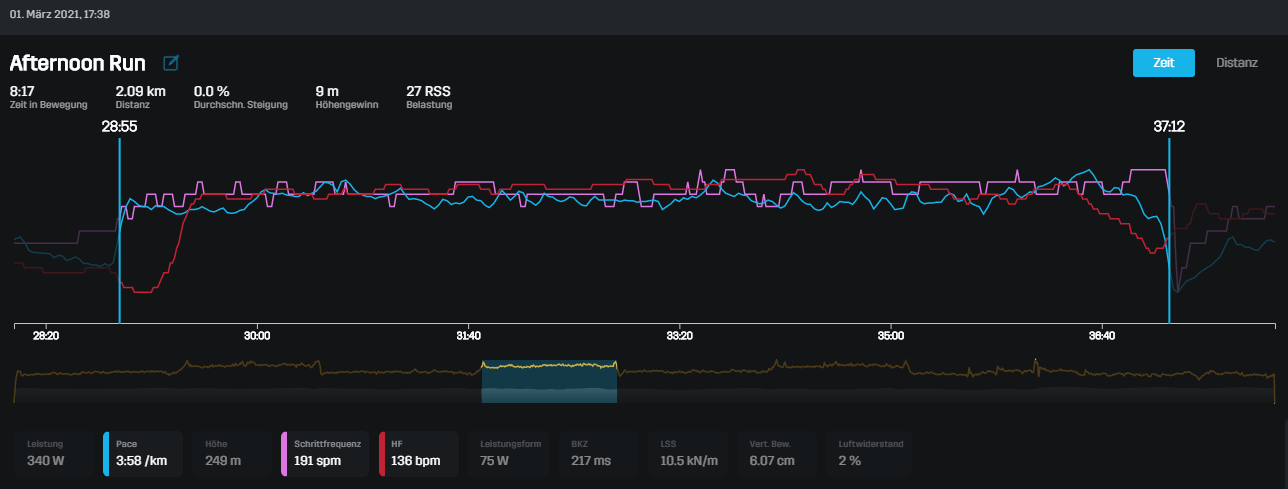Switch to the Distanz view
The width and height of the screenshot is (1288, 489).
pyautogui.click(x=1236, y=62)
